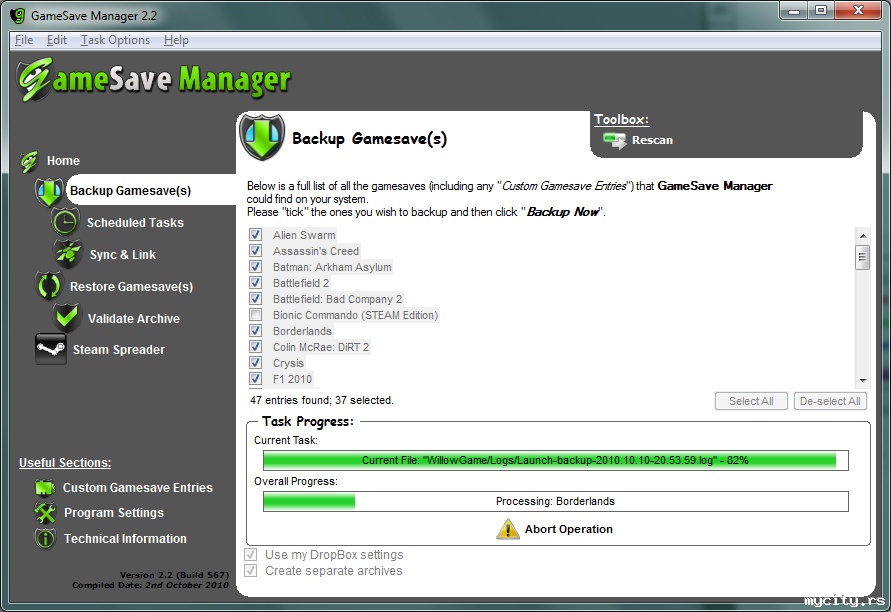Toggle Use my DropBox settings checkbox
Screen dimensions: 891x612
tap(251, 555)
